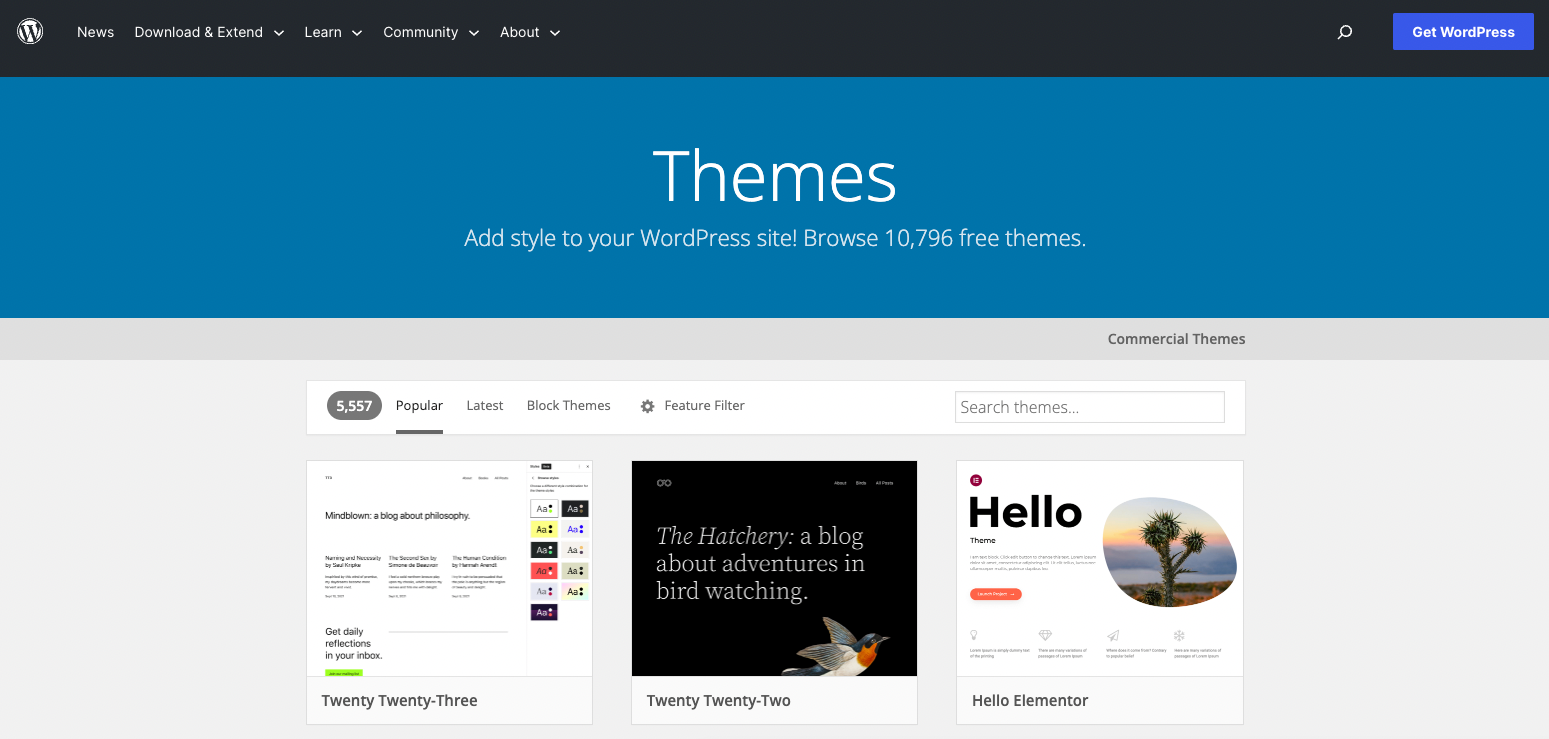Open the site search magnifier icon

point(1345,32)
